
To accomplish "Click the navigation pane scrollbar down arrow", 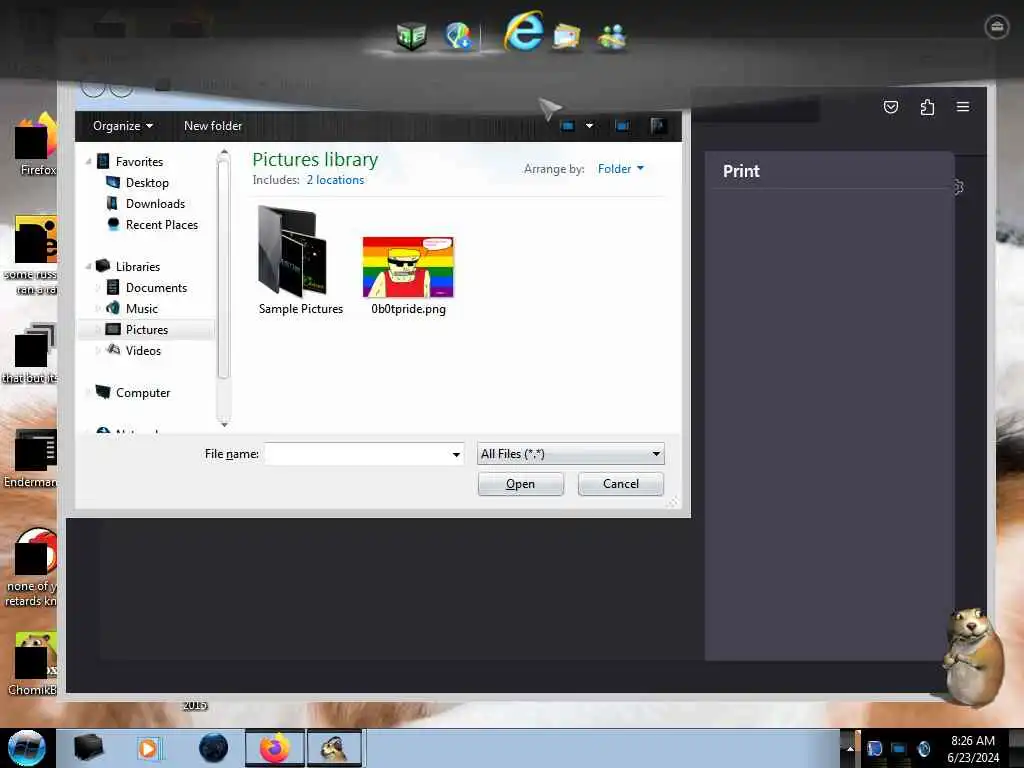I will click(224, 424).
